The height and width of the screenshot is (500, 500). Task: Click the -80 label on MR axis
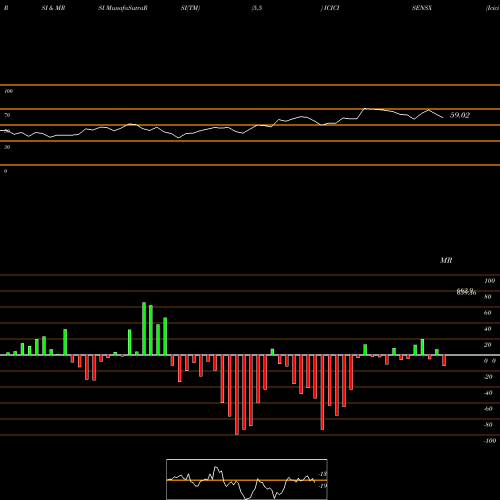(488, 425)
